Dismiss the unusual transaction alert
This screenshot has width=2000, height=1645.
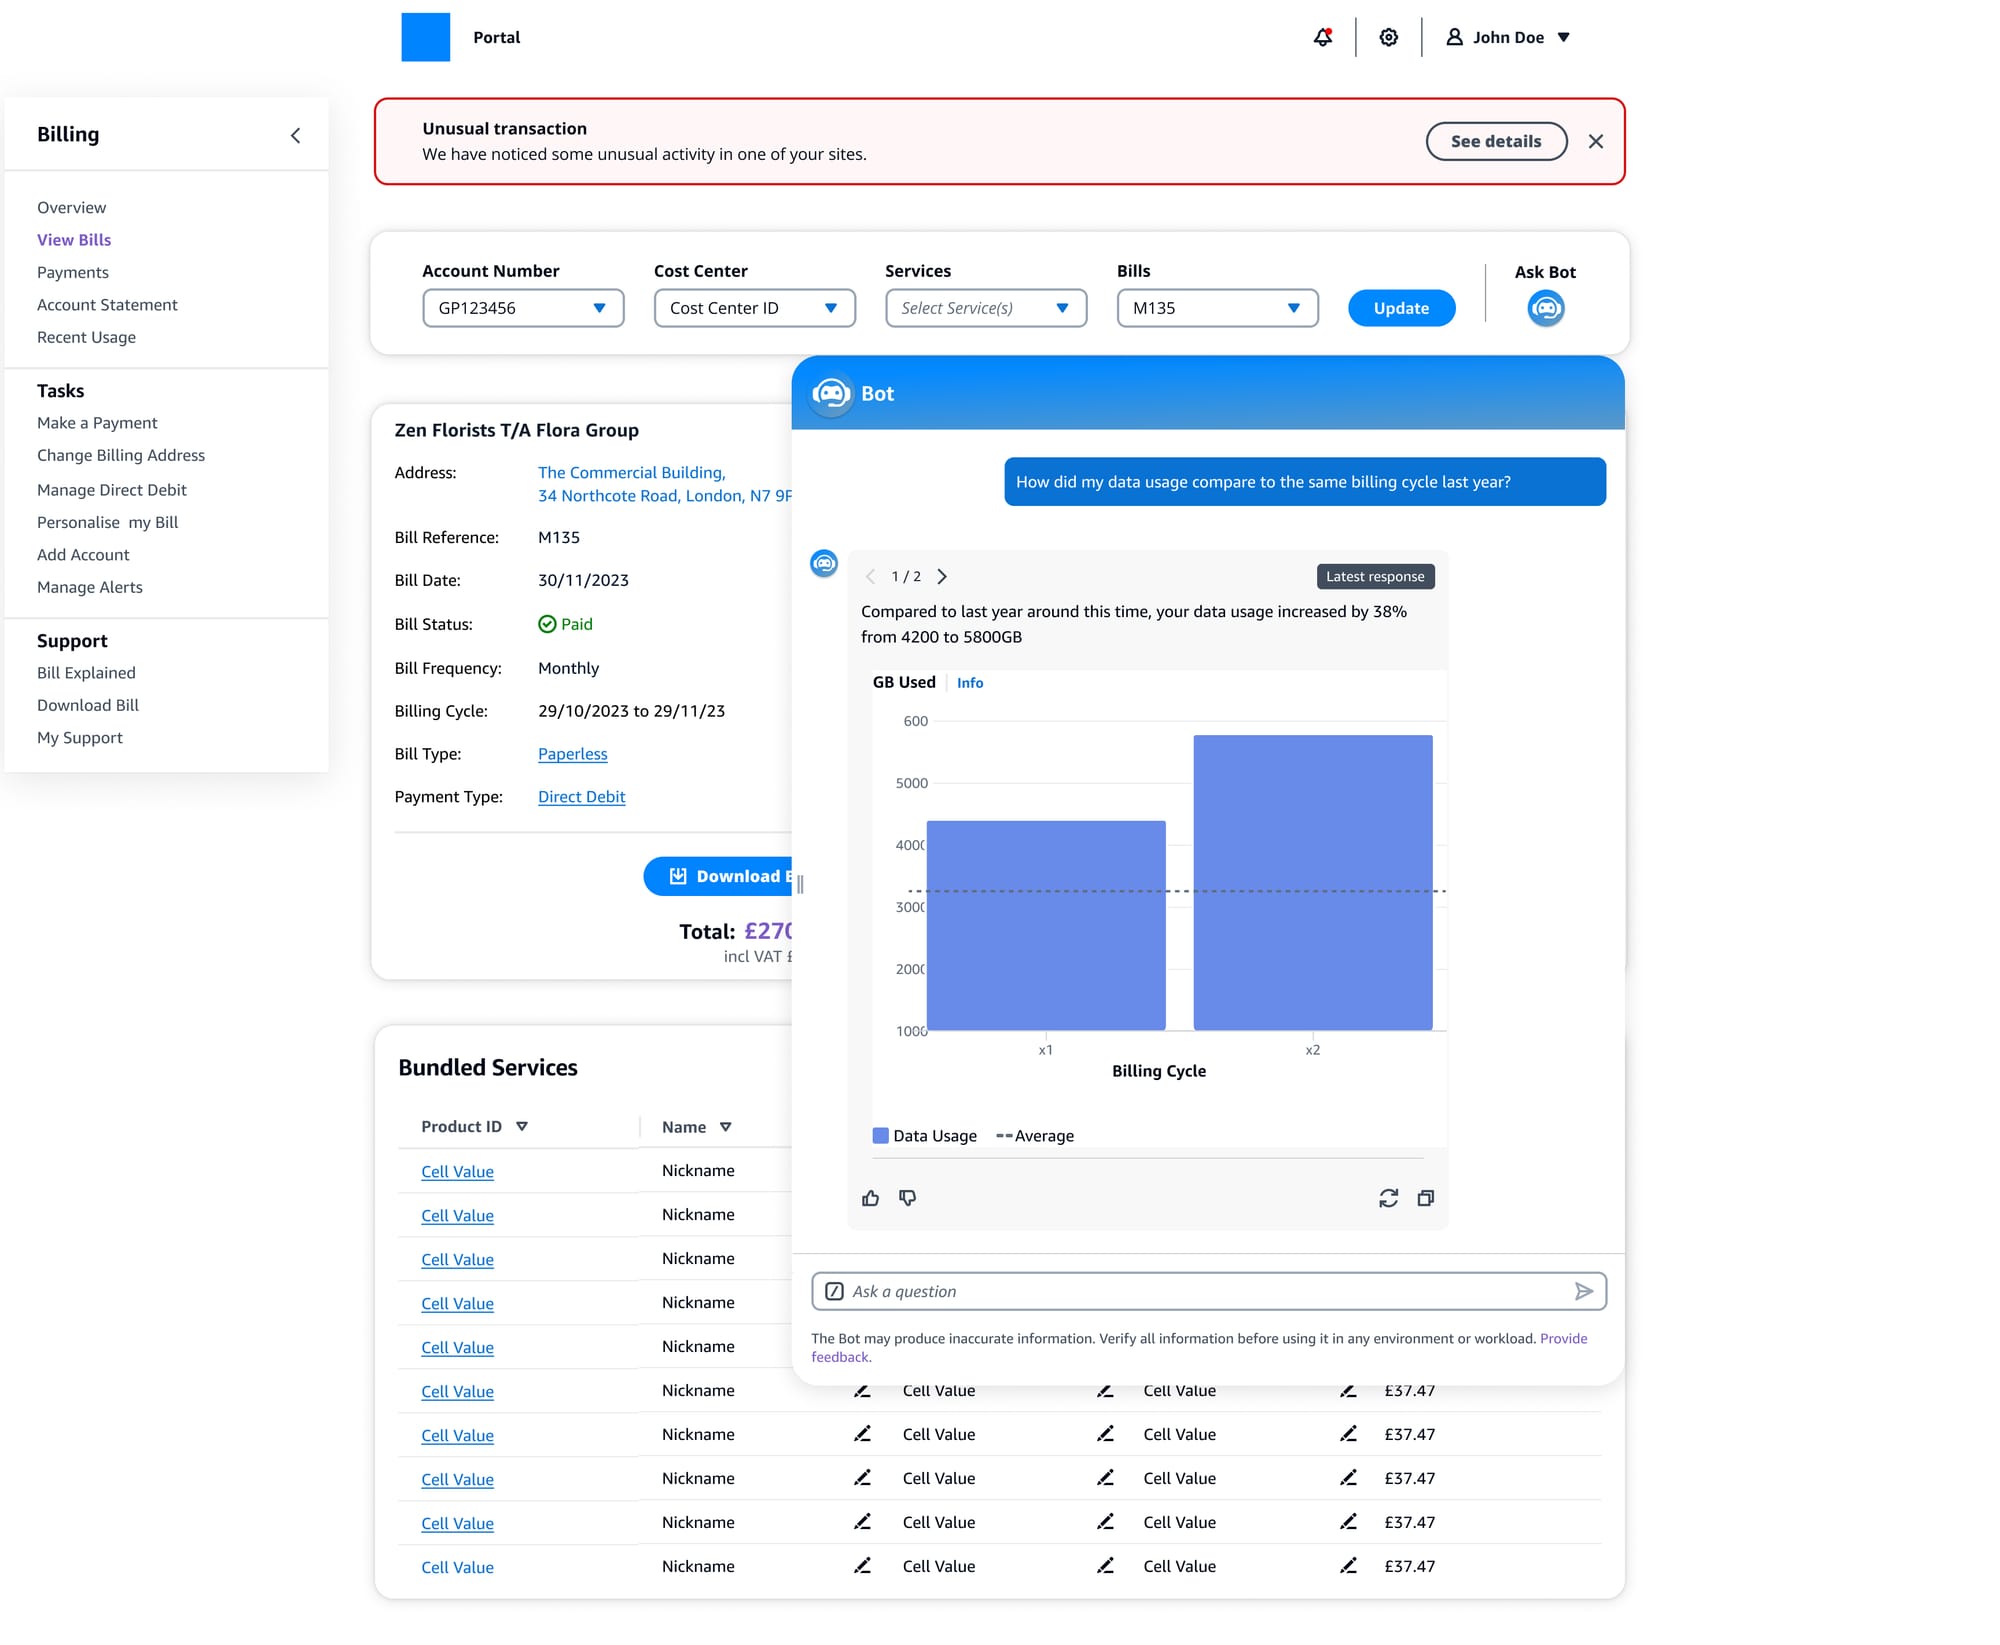tap(1596, 141)
